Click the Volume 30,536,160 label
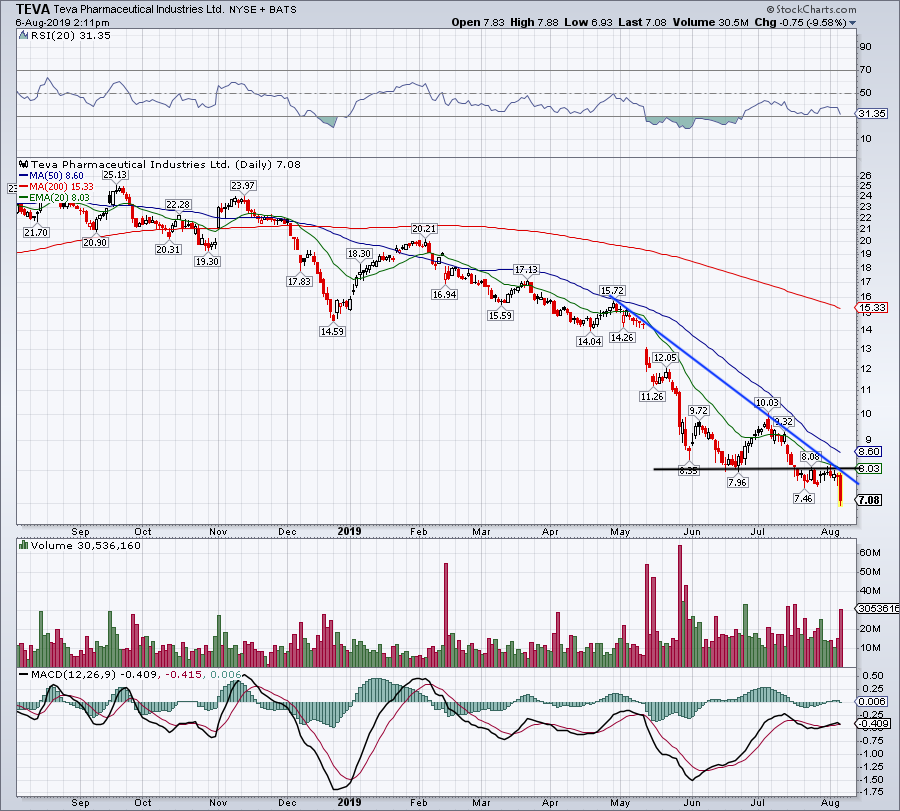 86,545
